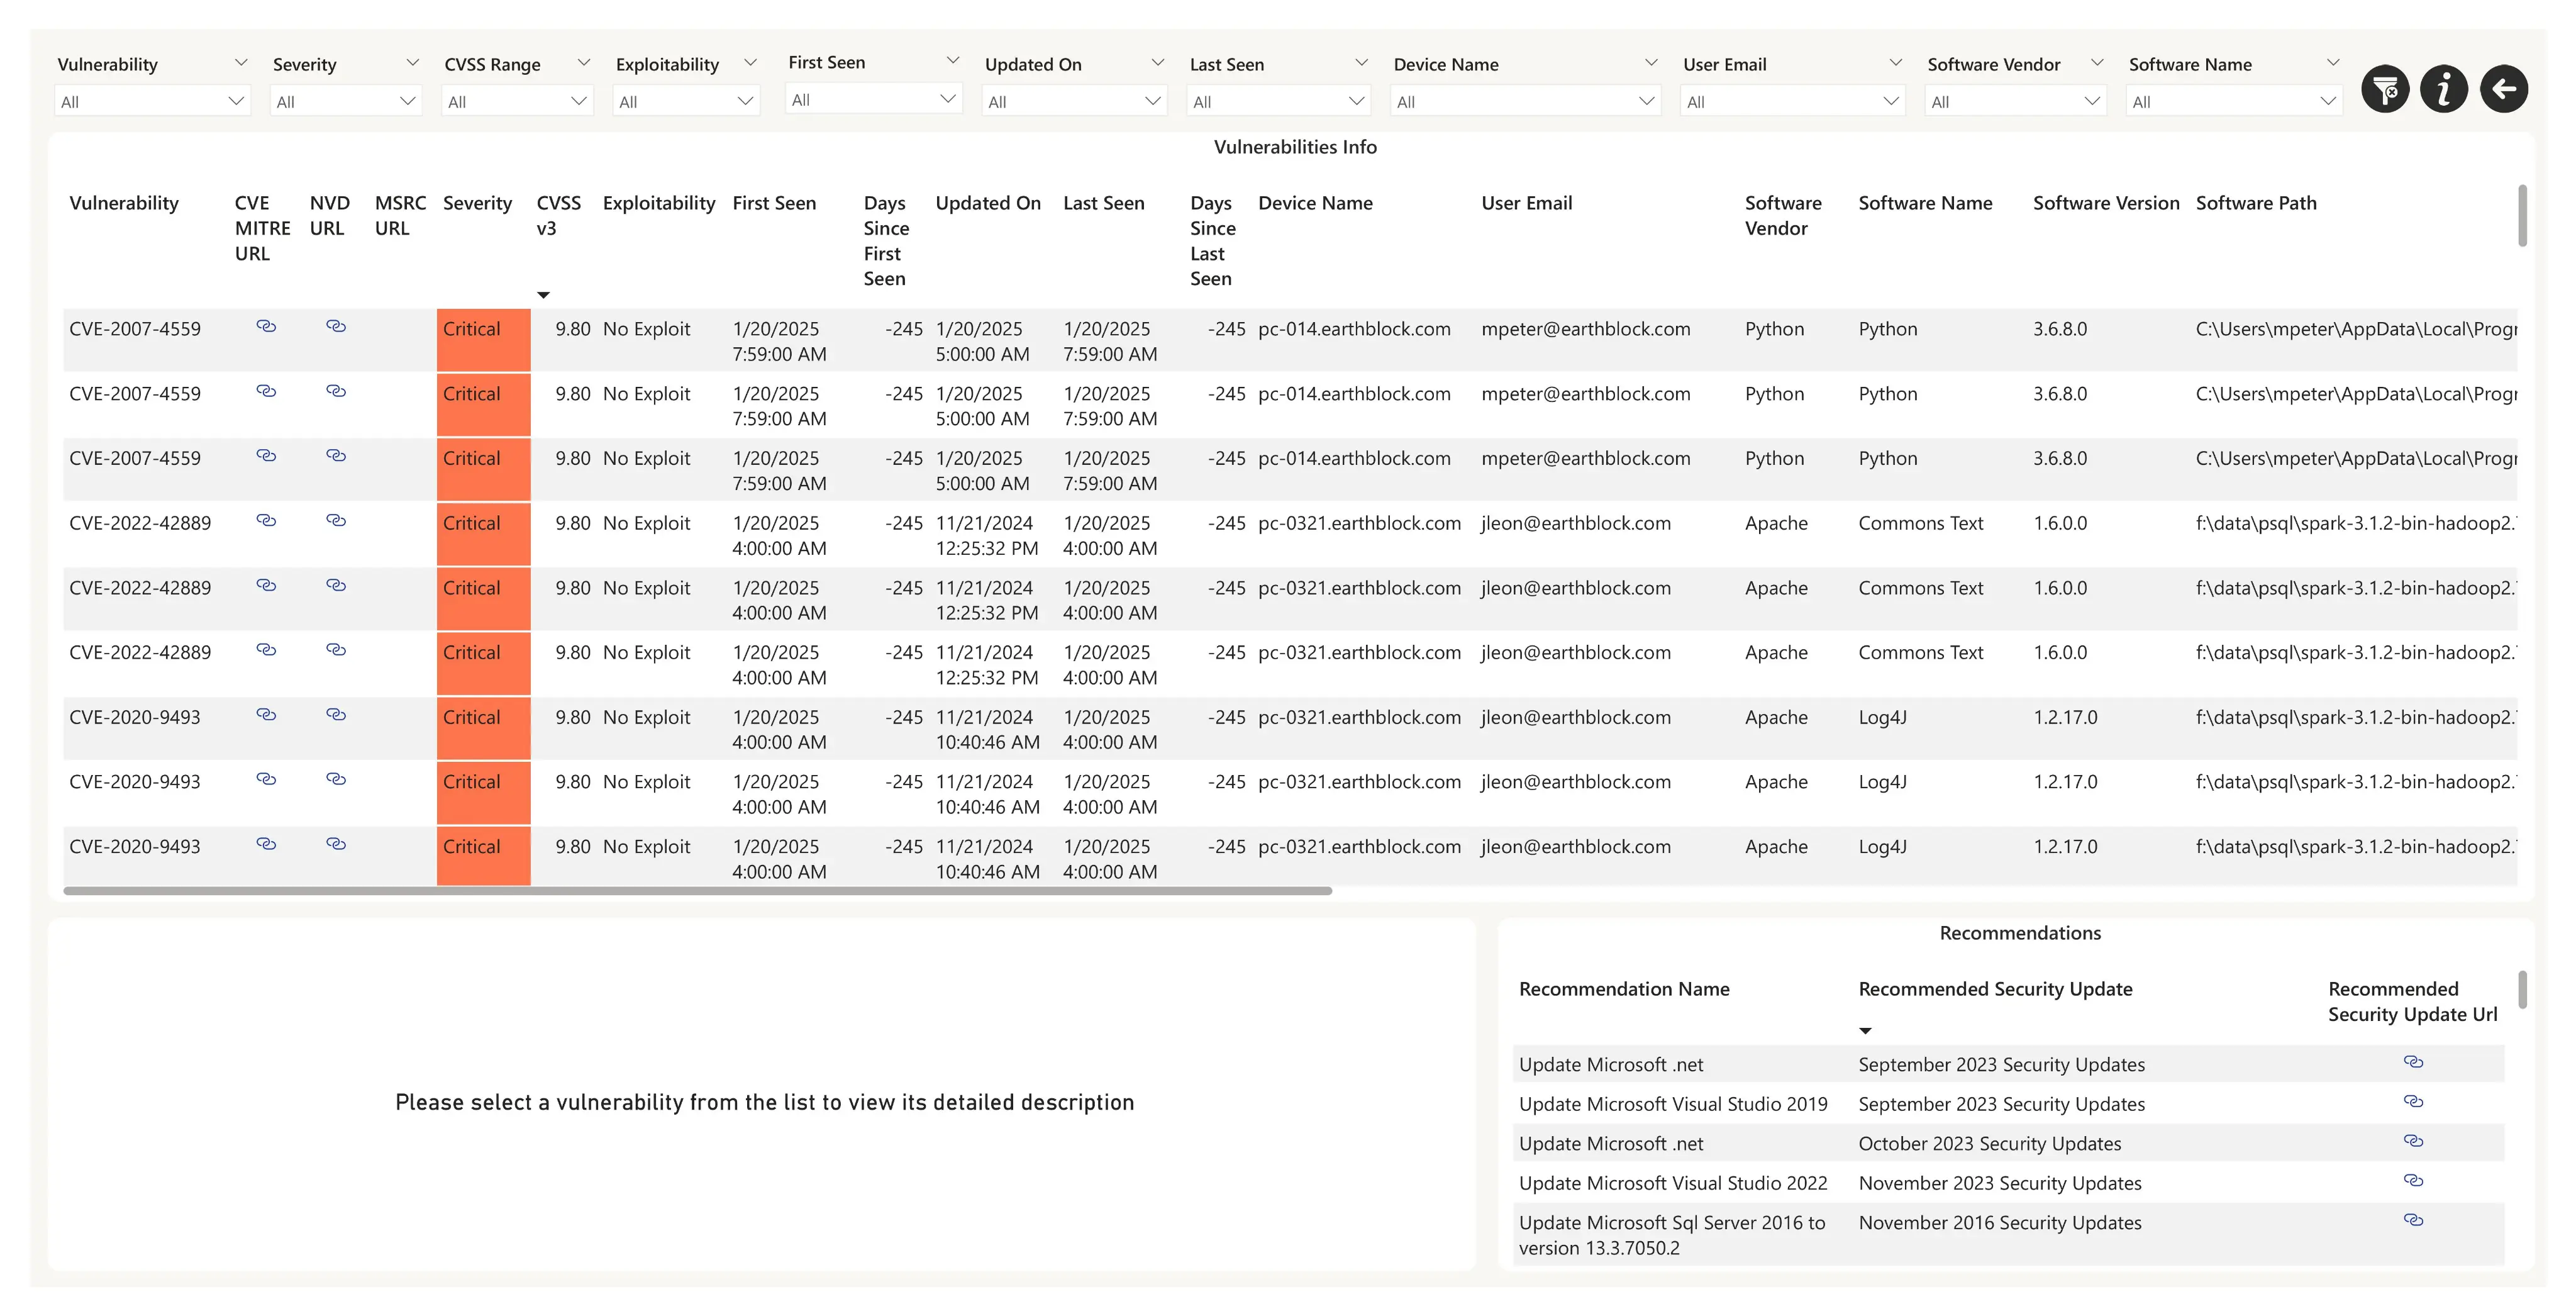This screenshot has width=2576, height=1316.
Task: Select the CVE-2022-42889 vulnerability row text
Action: coord(140,523)
